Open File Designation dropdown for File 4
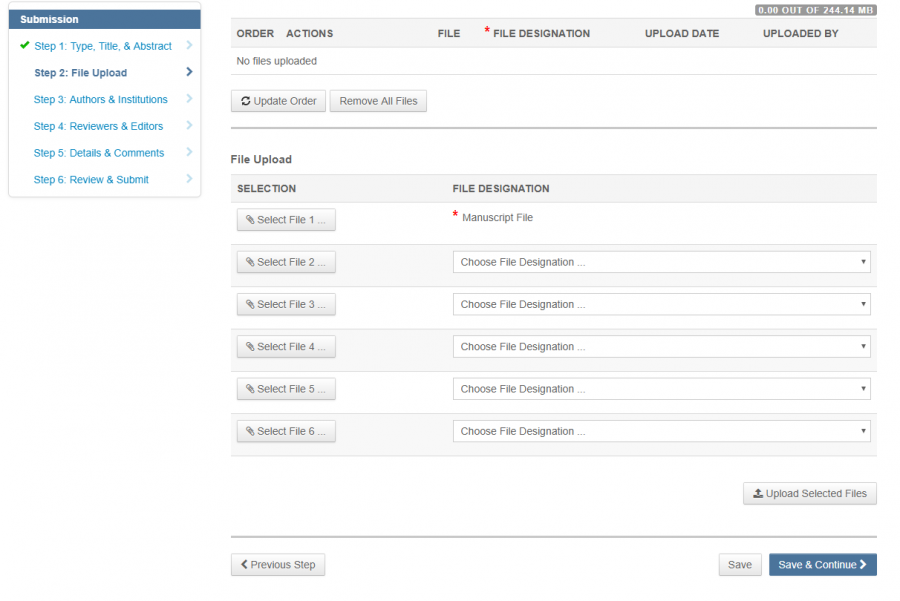900x601 pixels. click(x=661, y=347)
